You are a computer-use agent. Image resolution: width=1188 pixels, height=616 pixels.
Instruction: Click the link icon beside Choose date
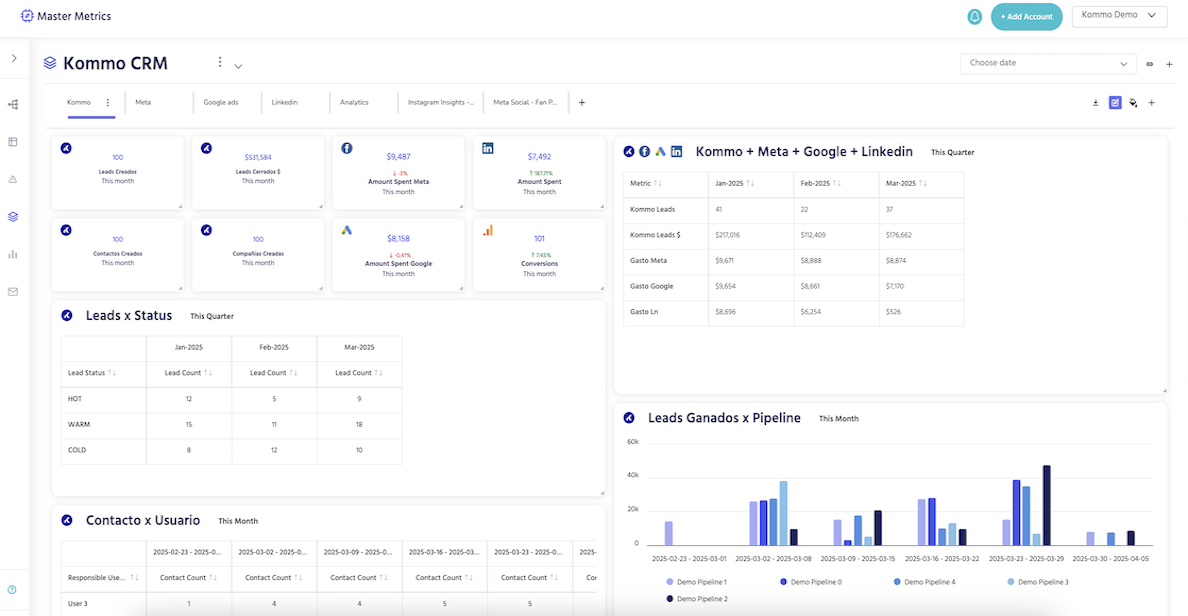(1149, 64)
